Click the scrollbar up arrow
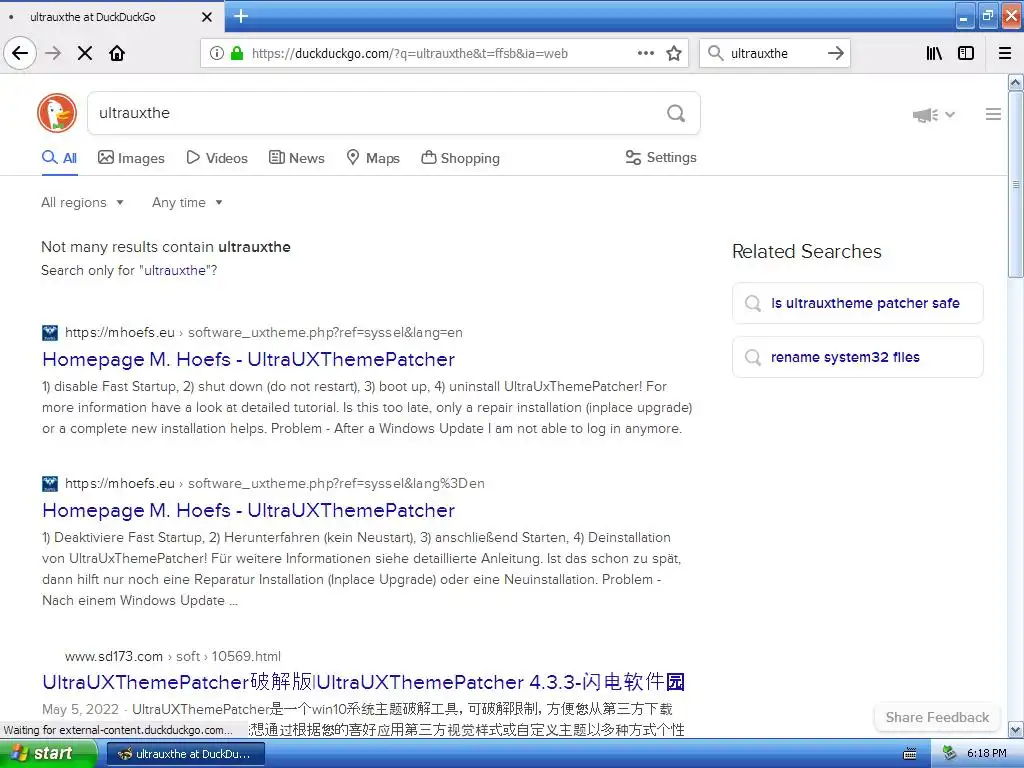This screenshot has height=768, width=1024. pyautogui.click(x=1016, y=82)
